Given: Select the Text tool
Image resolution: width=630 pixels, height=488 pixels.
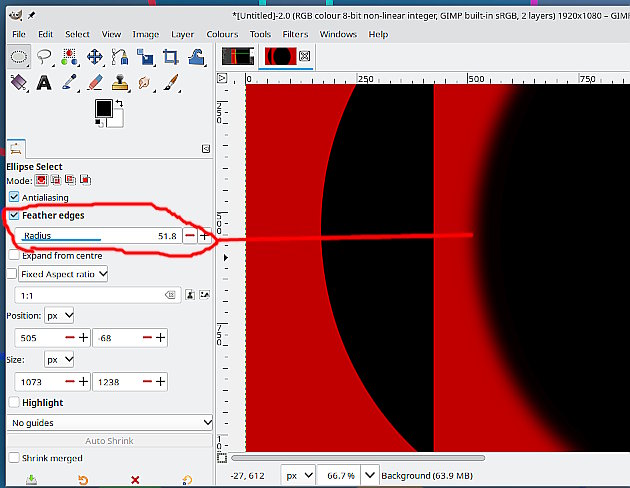Looking at the screenshot, I should click(44, 83).
